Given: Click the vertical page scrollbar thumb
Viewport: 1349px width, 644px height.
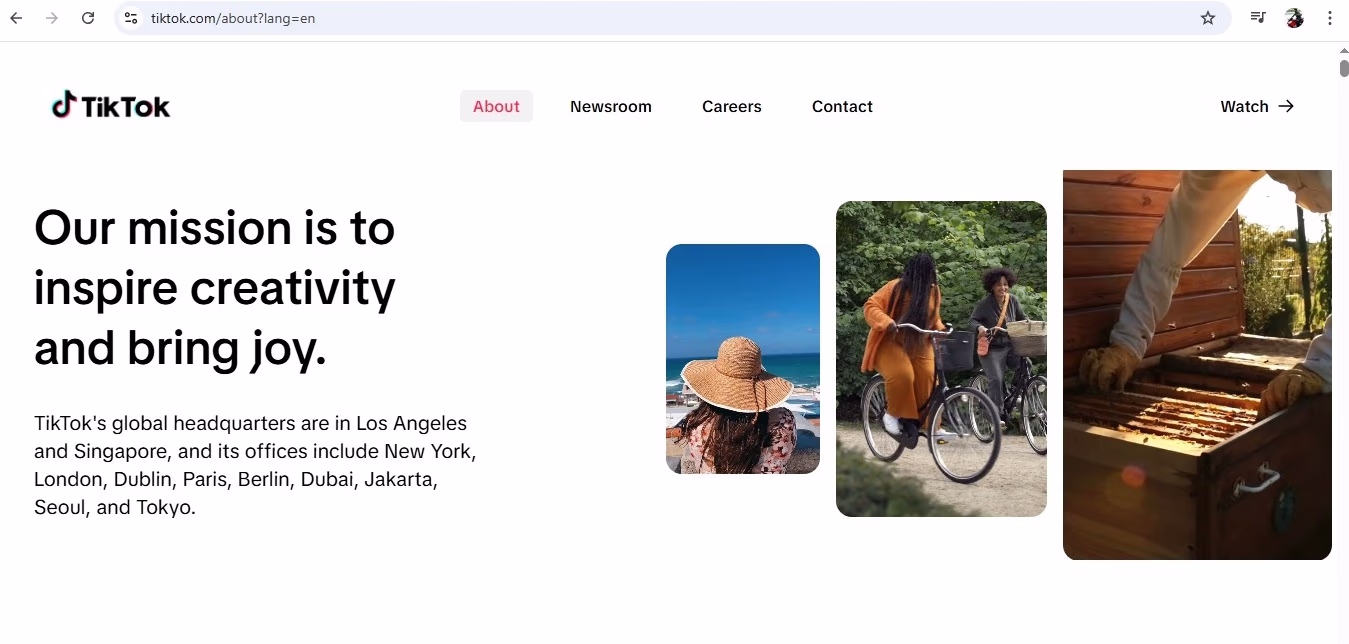Looking at the screenshot, I should pyautogui.click(x=1343, y=68).
